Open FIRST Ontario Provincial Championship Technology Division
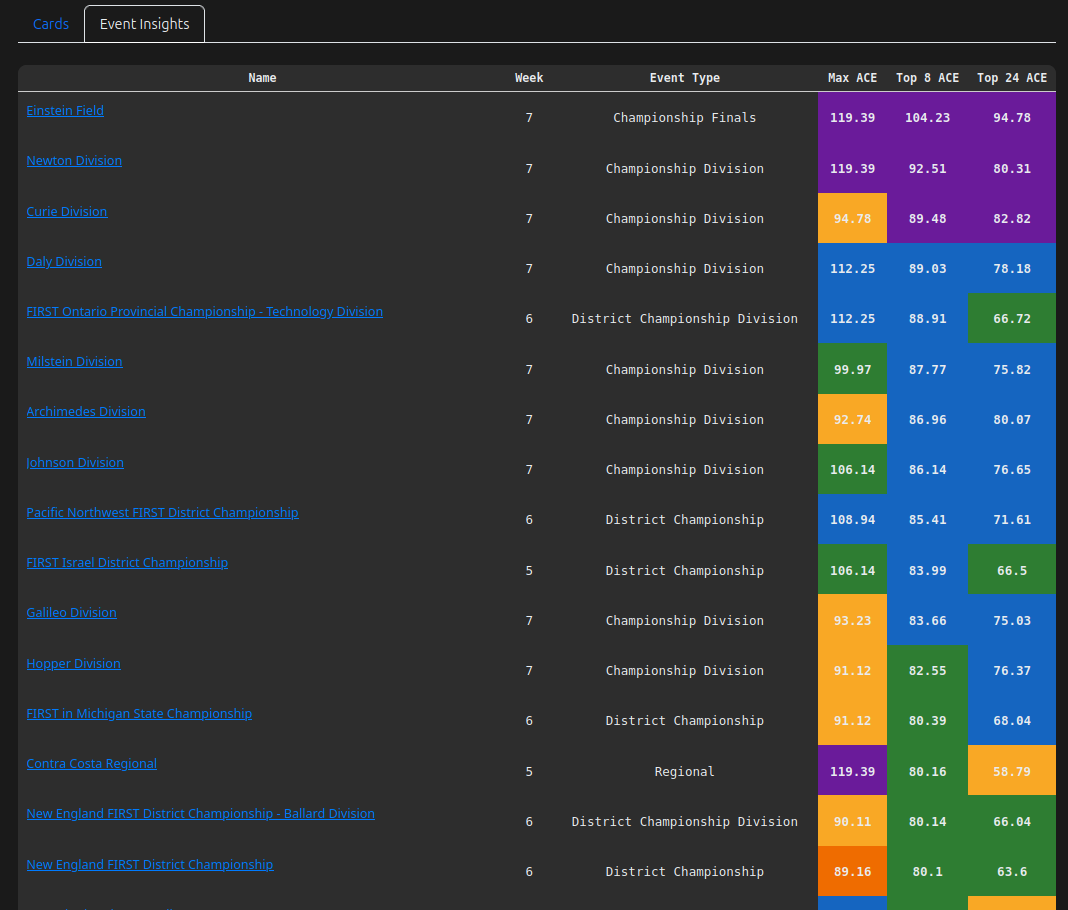The height and width of the screenshot is (910, 1068). tap(204, 311)
